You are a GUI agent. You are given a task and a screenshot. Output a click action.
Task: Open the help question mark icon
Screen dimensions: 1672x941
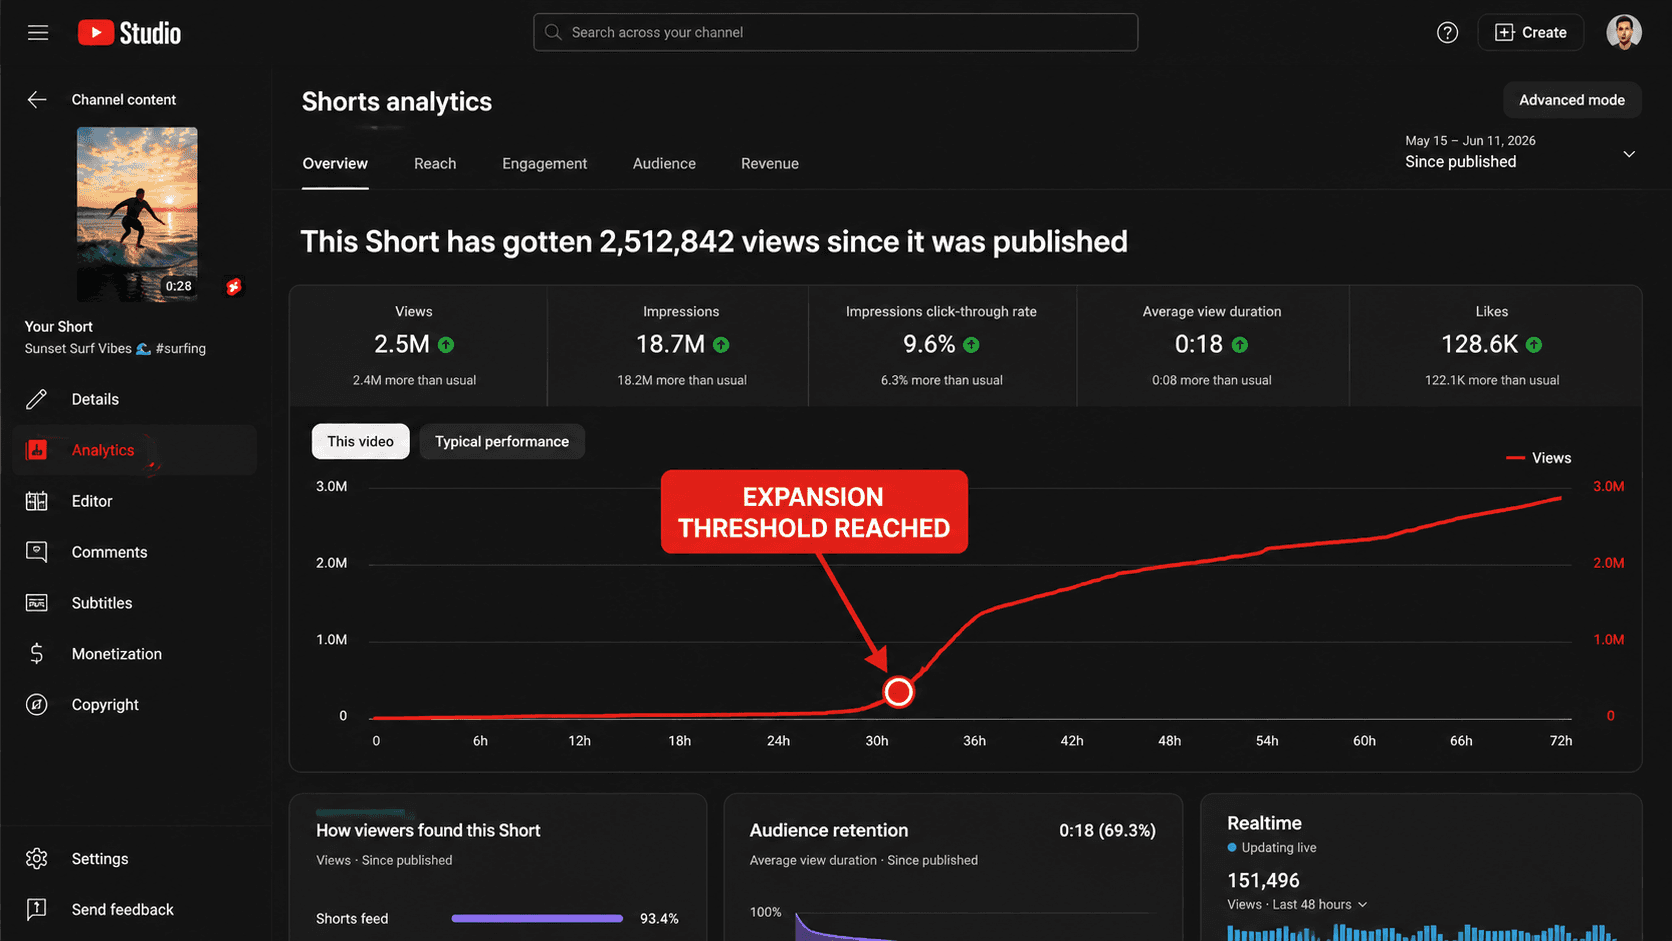click(1447, 33)
